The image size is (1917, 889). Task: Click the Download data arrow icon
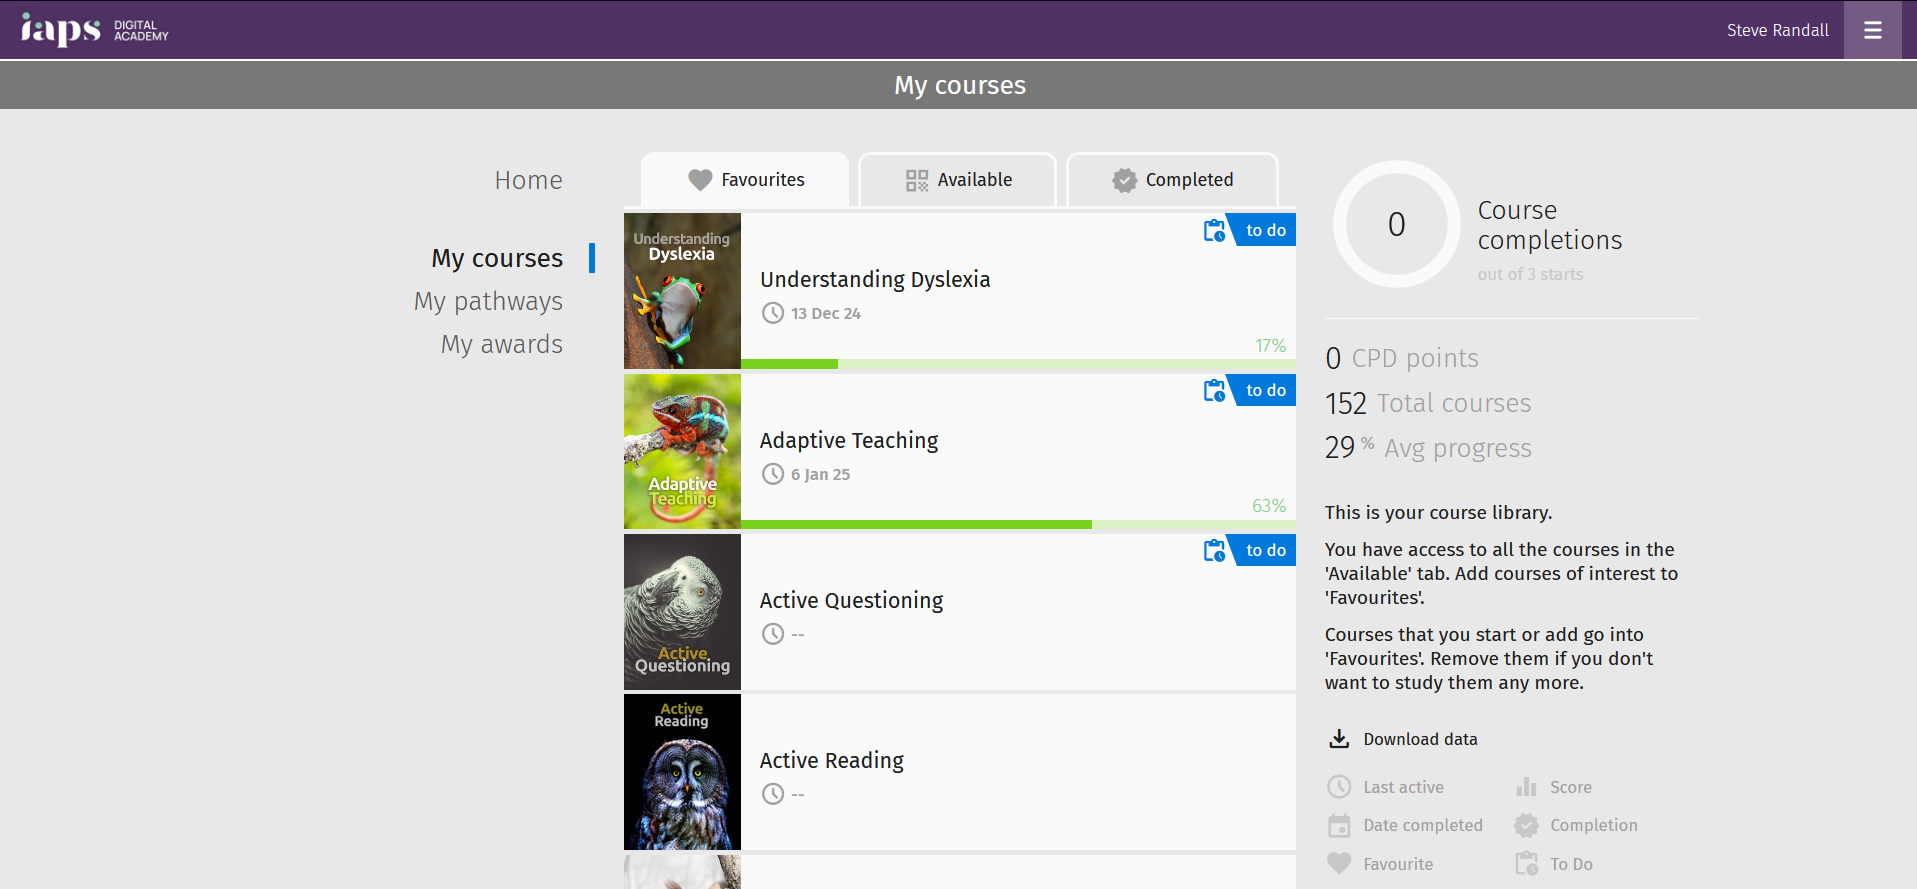pyautogui.click(x=1339, y=739)
